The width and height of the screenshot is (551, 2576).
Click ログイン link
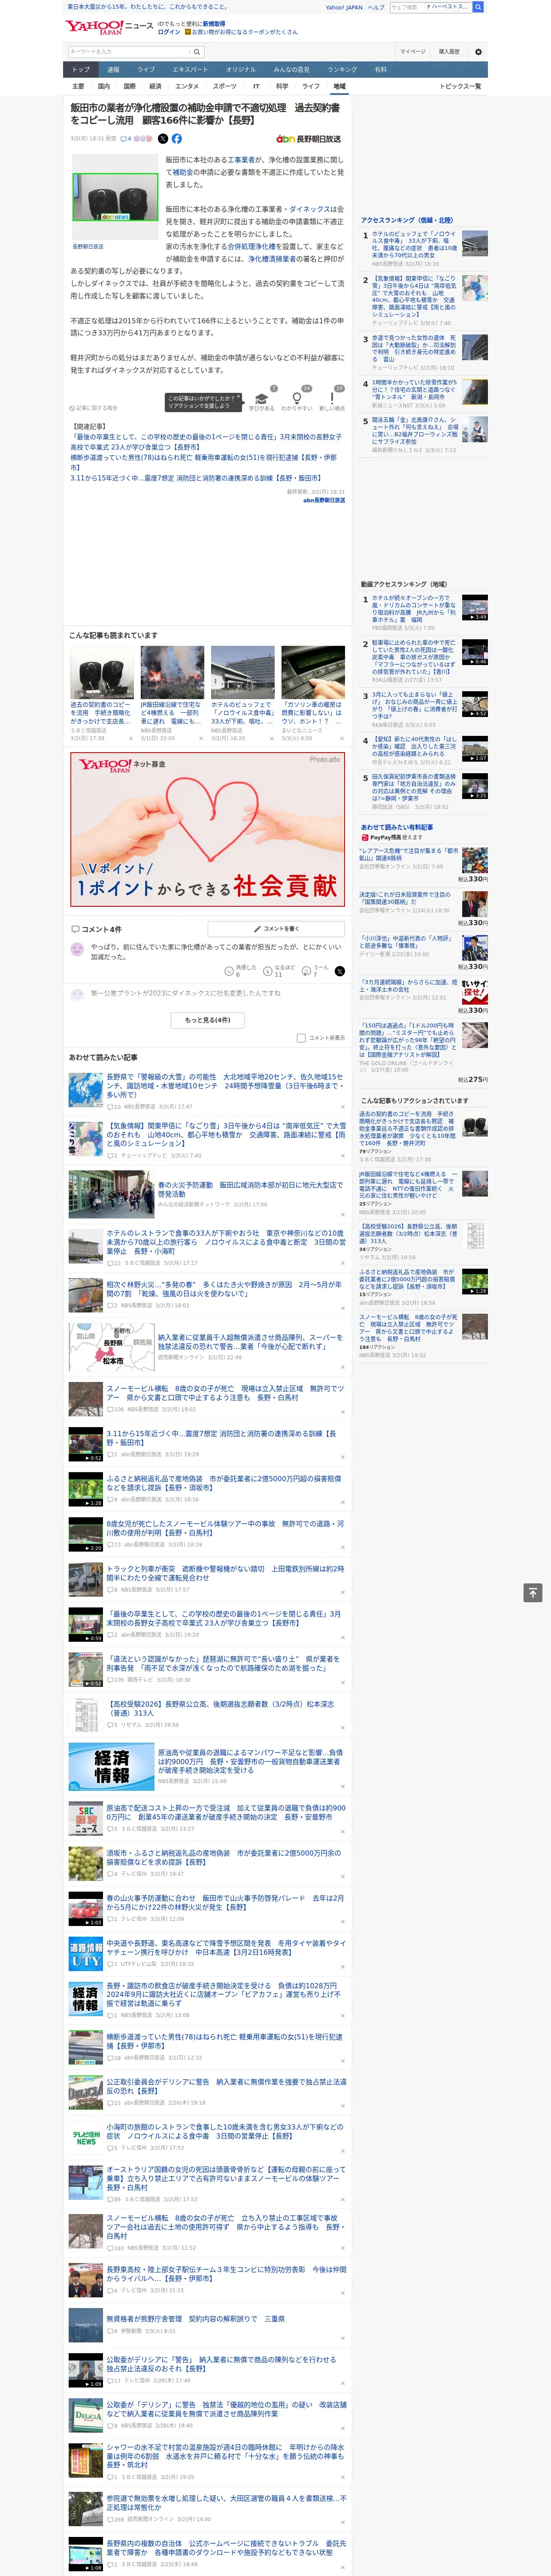pyautogui.click(x=169, y=32)
